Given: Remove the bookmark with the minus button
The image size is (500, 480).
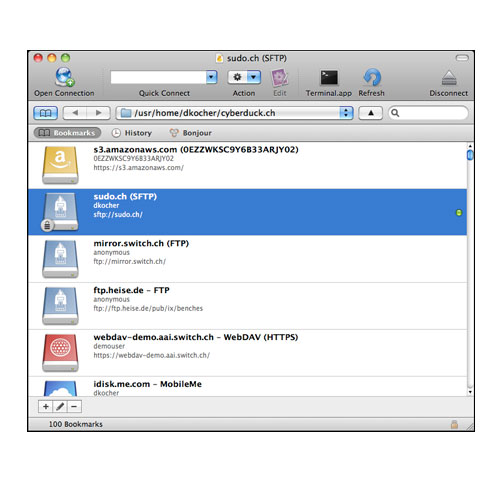Looking at the screenshot, I should [x=74, y=406].
